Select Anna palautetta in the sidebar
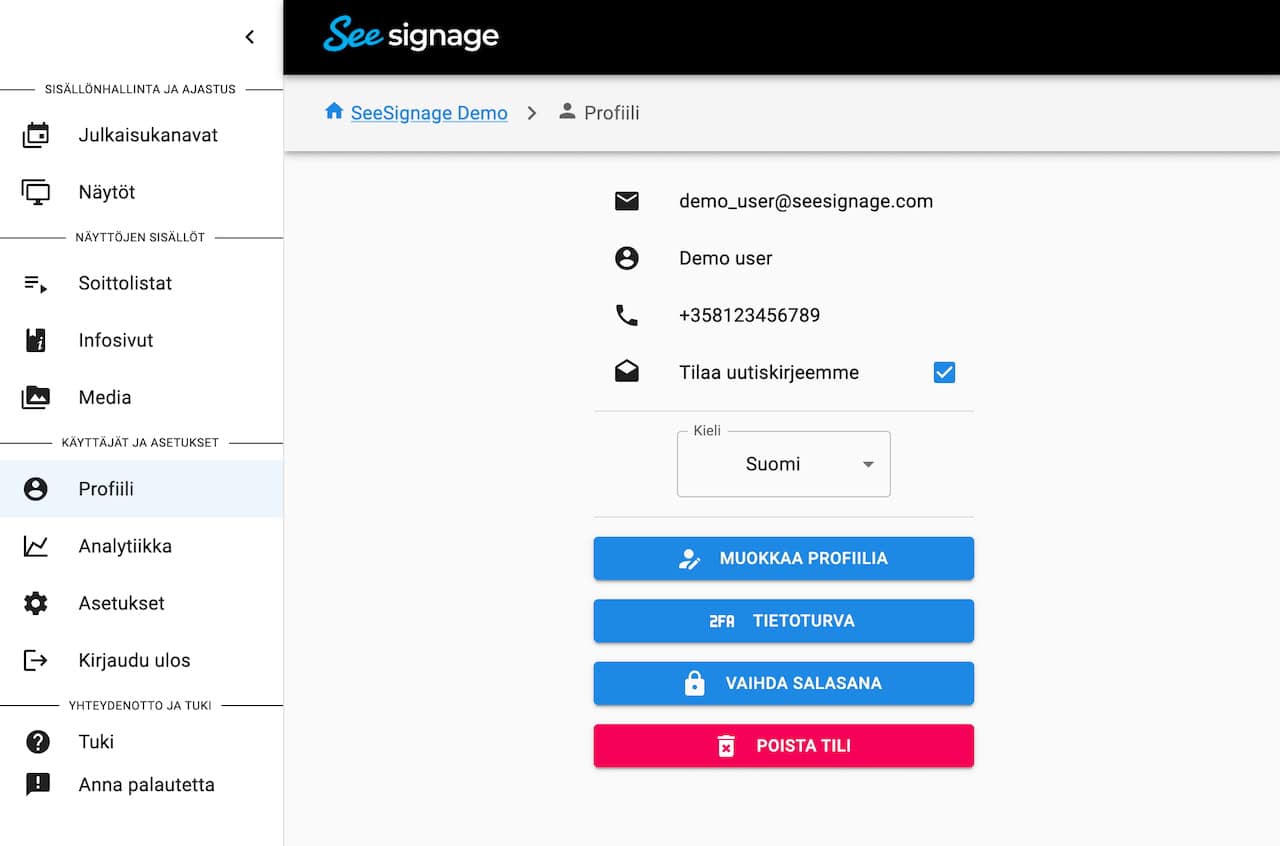Image resolution: width=1280 pixels, height=846 pixels. pos(146,785)
